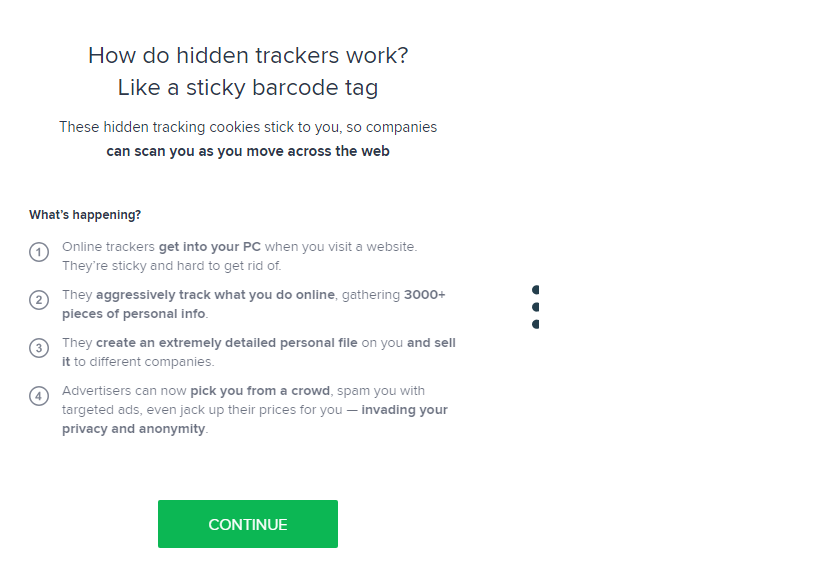Click bold text 'get into your PC'
819x585 pixels.
209,247
